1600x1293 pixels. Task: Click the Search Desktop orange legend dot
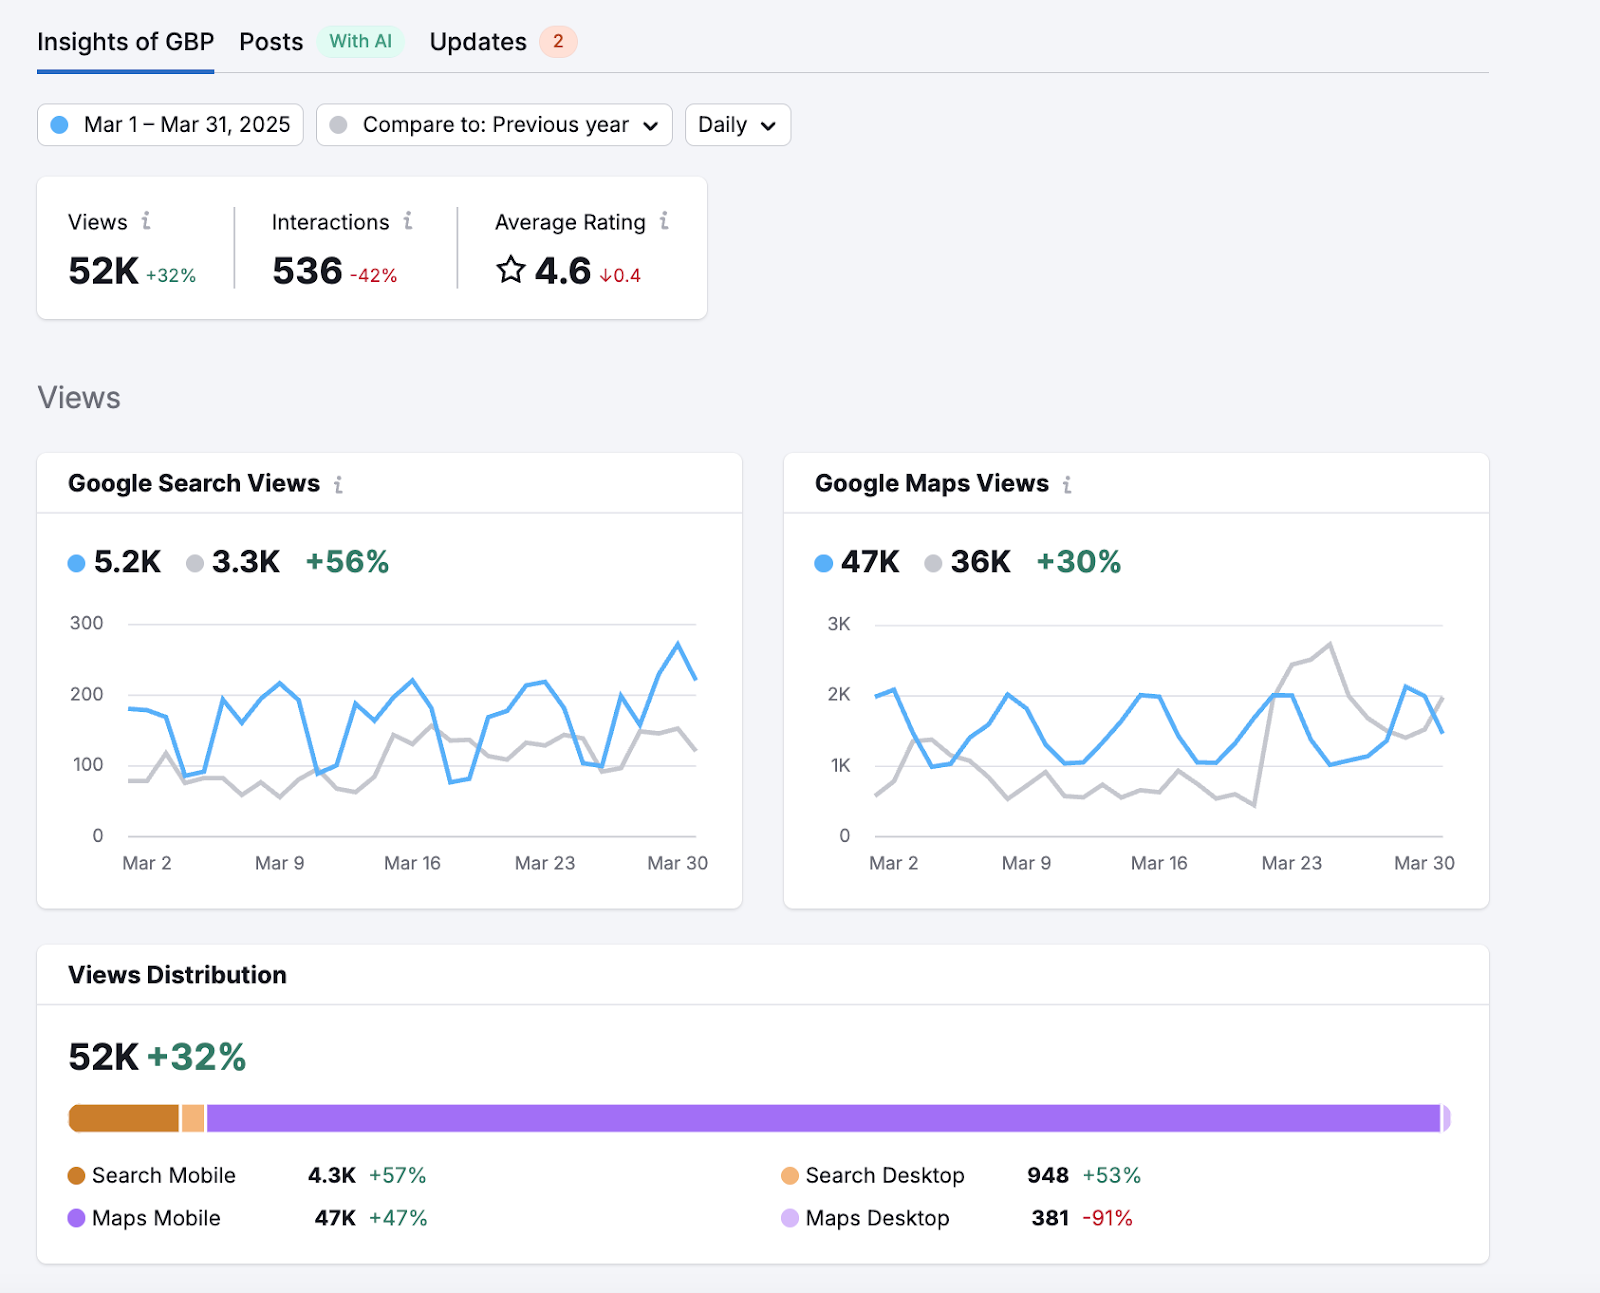(789, 1175)
